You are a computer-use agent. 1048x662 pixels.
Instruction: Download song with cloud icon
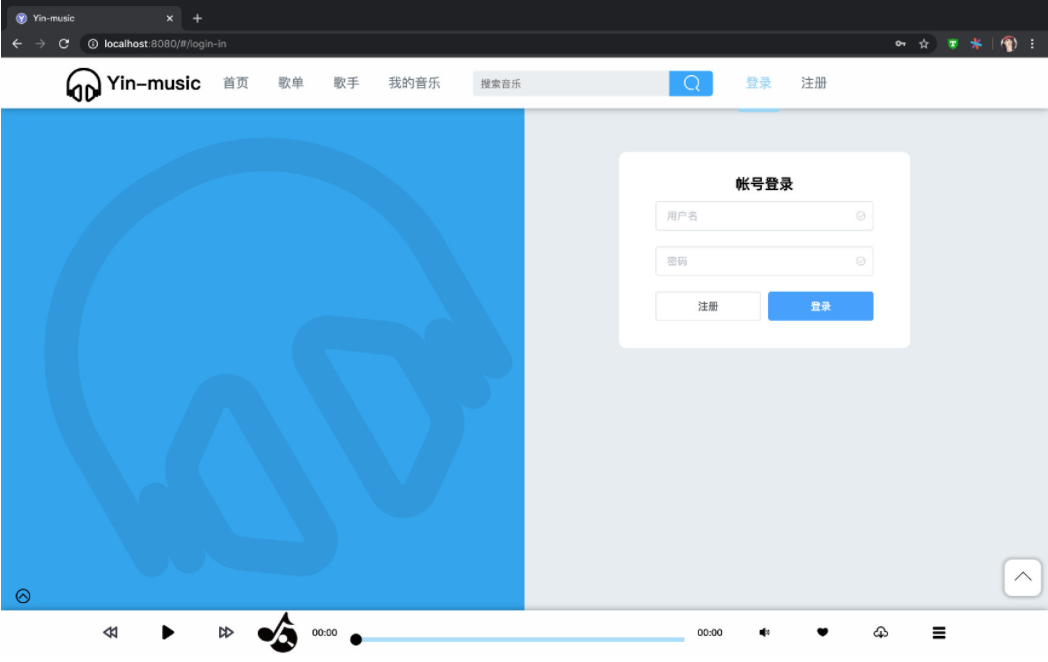881,632
